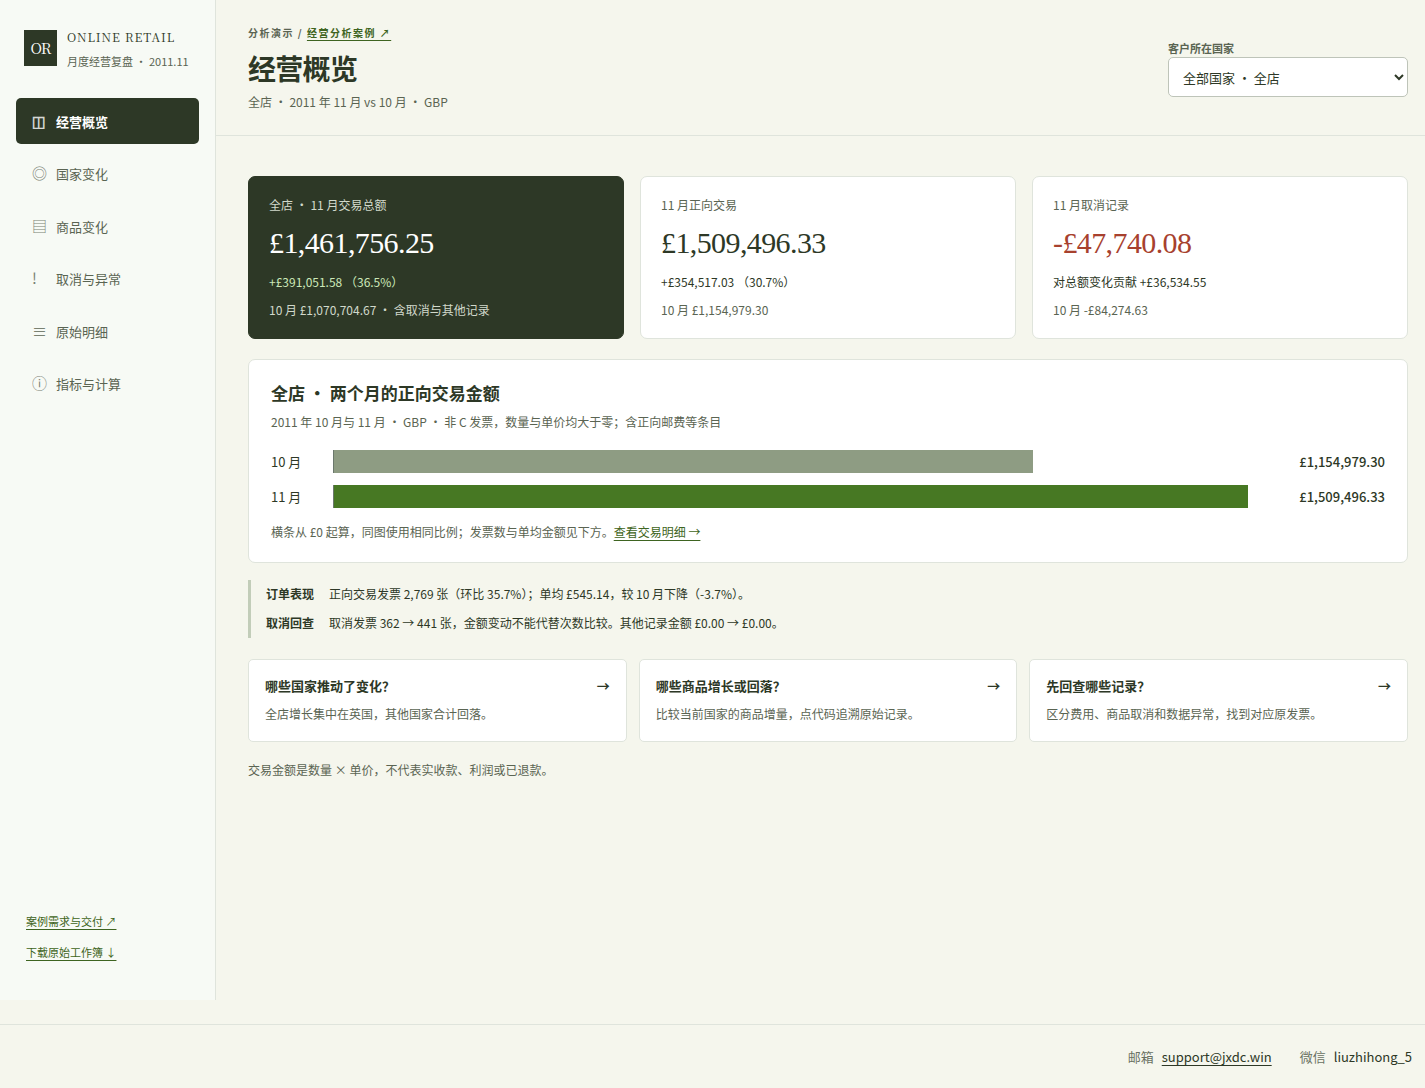Open 经营概览 in sidebar
Screen dimensions: 1425x1088
[107, 121]
